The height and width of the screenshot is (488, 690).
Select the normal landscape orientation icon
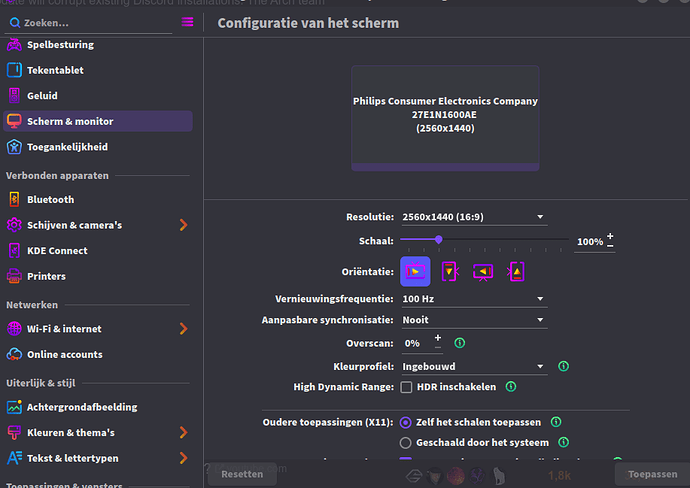point(415,272)
